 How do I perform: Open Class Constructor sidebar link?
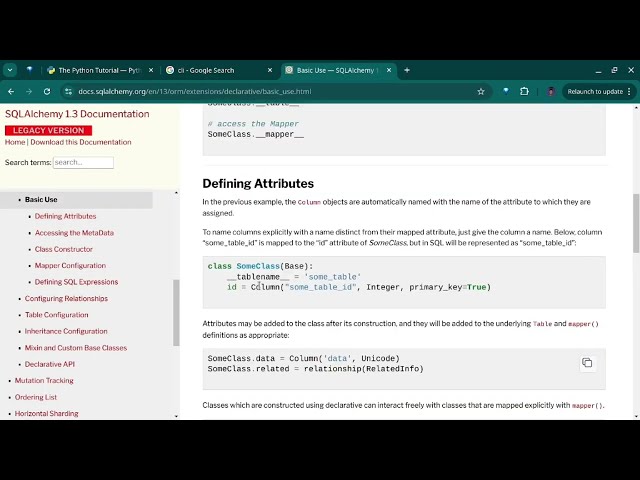click(64, 249)
